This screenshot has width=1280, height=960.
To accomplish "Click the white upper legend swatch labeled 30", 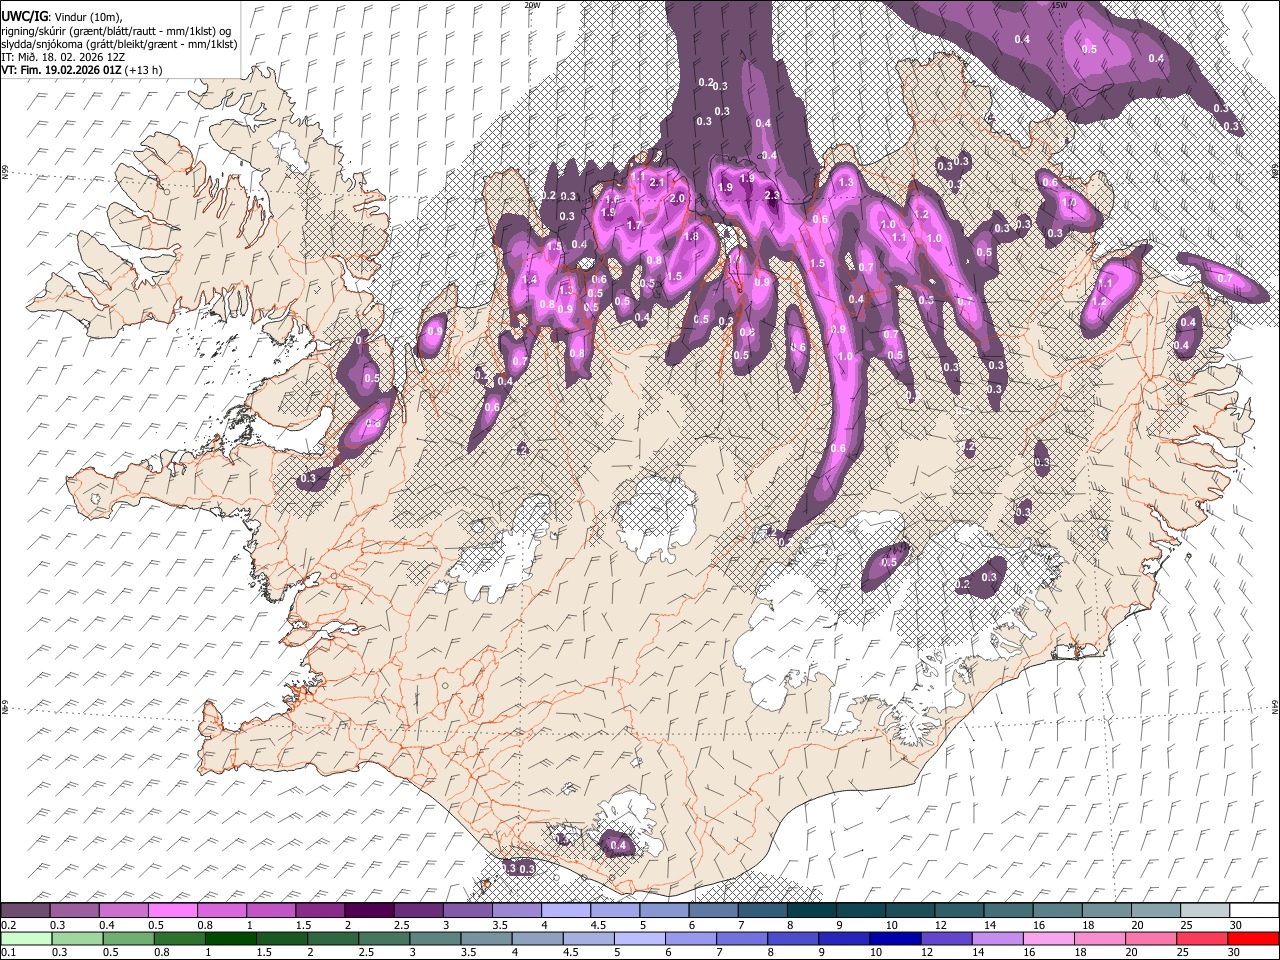I will [x=1254, y=911].
